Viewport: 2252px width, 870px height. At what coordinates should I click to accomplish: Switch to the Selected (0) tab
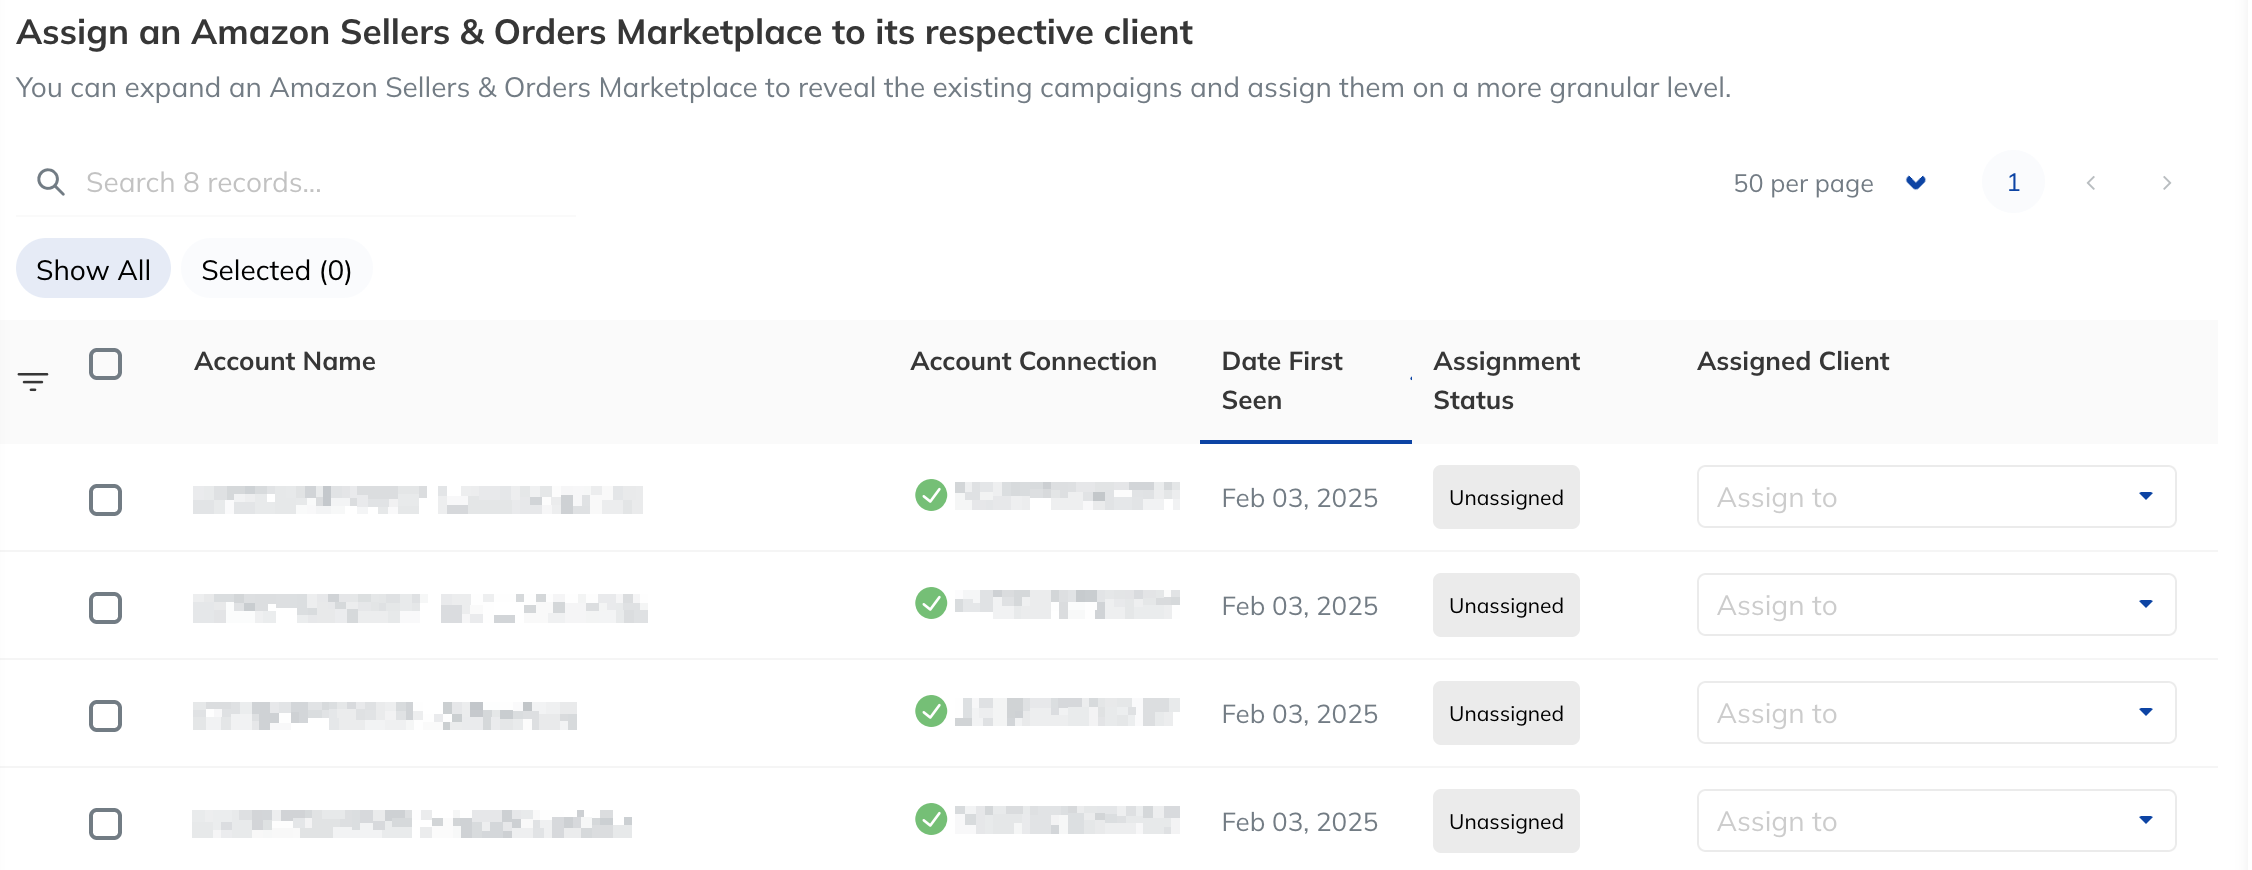click(x=276, y=269)
